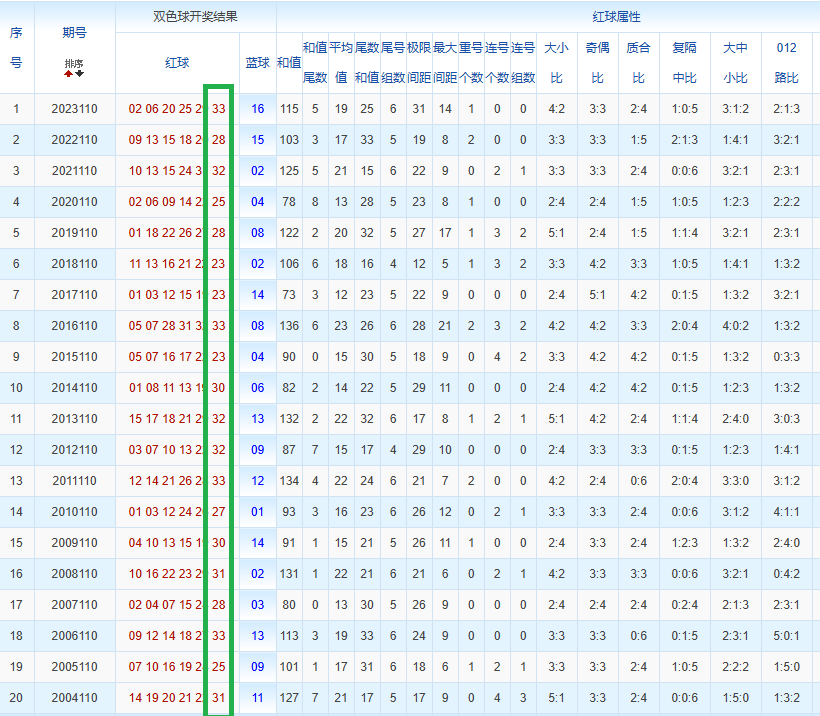Image resolution: width=820 pixels, height=716 pixels.
Task: Click blue ball 16 in row 1
Action: (x=257, y=109)
